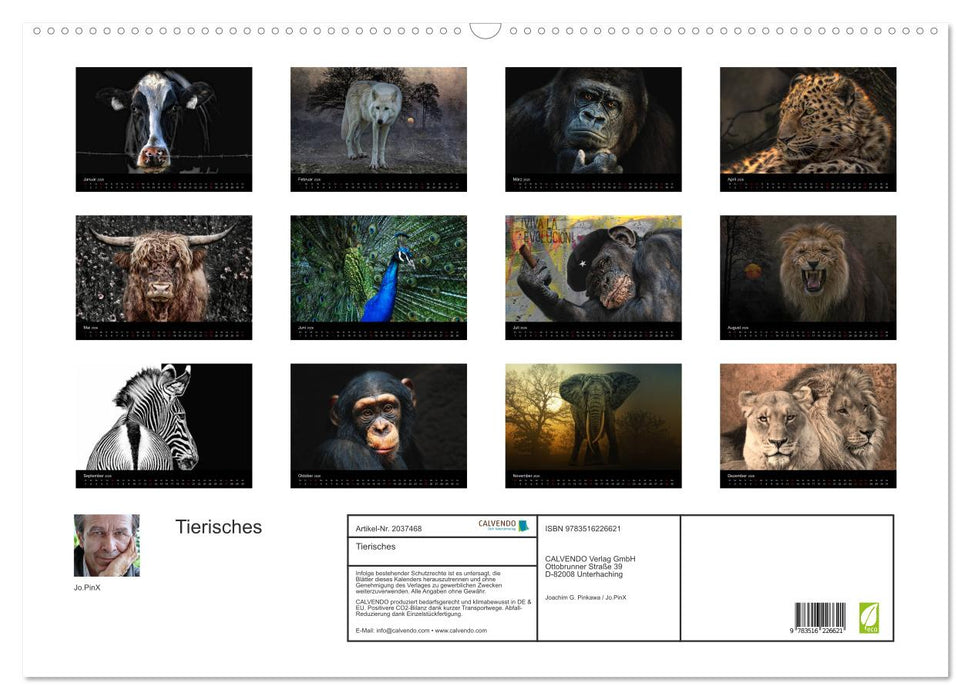Select the February wolf thumbnail
This screenshot has width=971, height=700.
pyautogui.click(x=377, y=128)
